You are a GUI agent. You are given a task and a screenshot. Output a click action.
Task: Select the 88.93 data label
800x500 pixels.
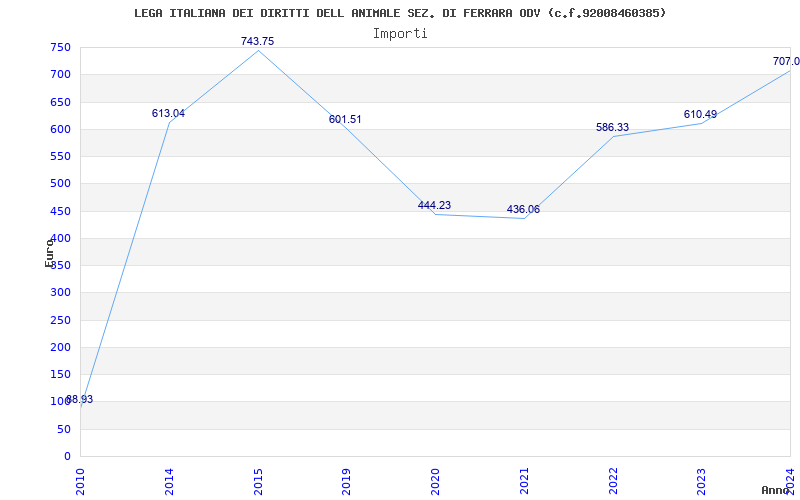pos(80,399)
